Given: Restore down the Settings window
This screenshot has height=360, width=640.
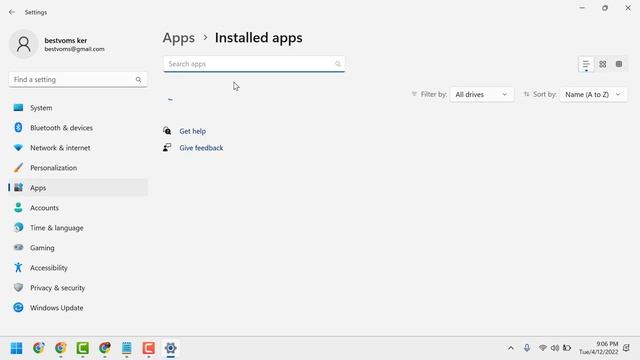Looking at the screenshot, I should tap(605, 8).
